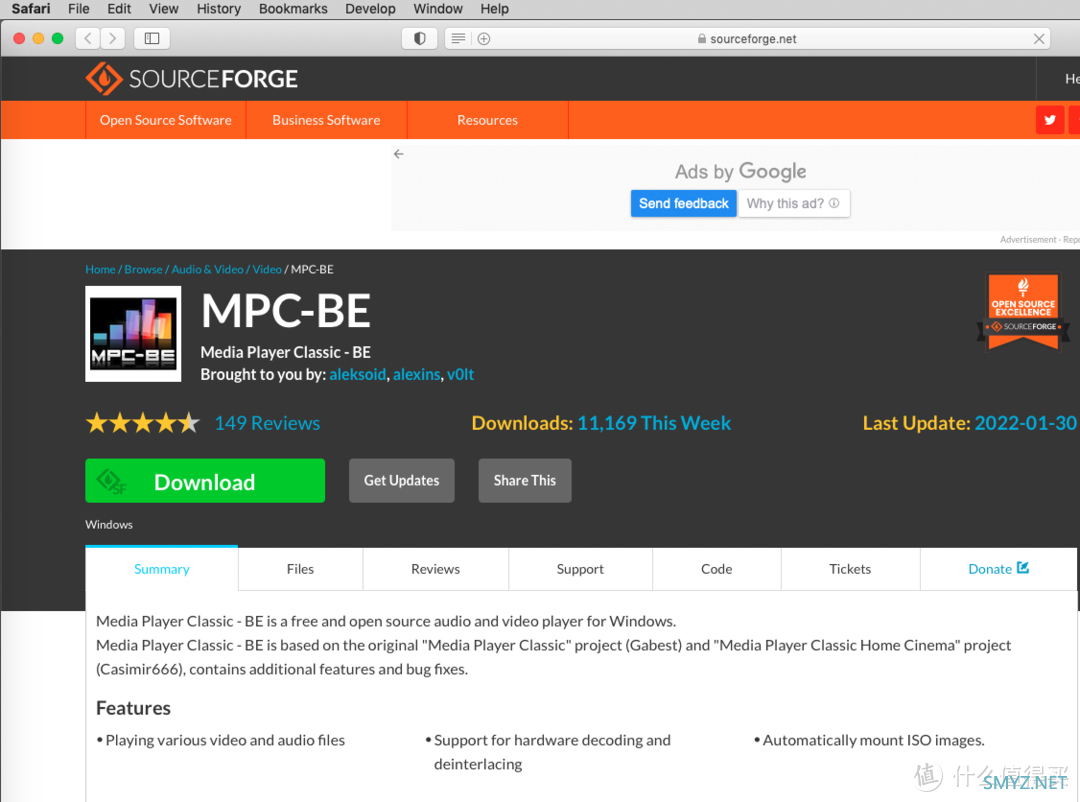Open the Twitter icon in orange bar
Image resolution: width=1080 pixels, height=802 pixels.
(x=1050, y=120)
